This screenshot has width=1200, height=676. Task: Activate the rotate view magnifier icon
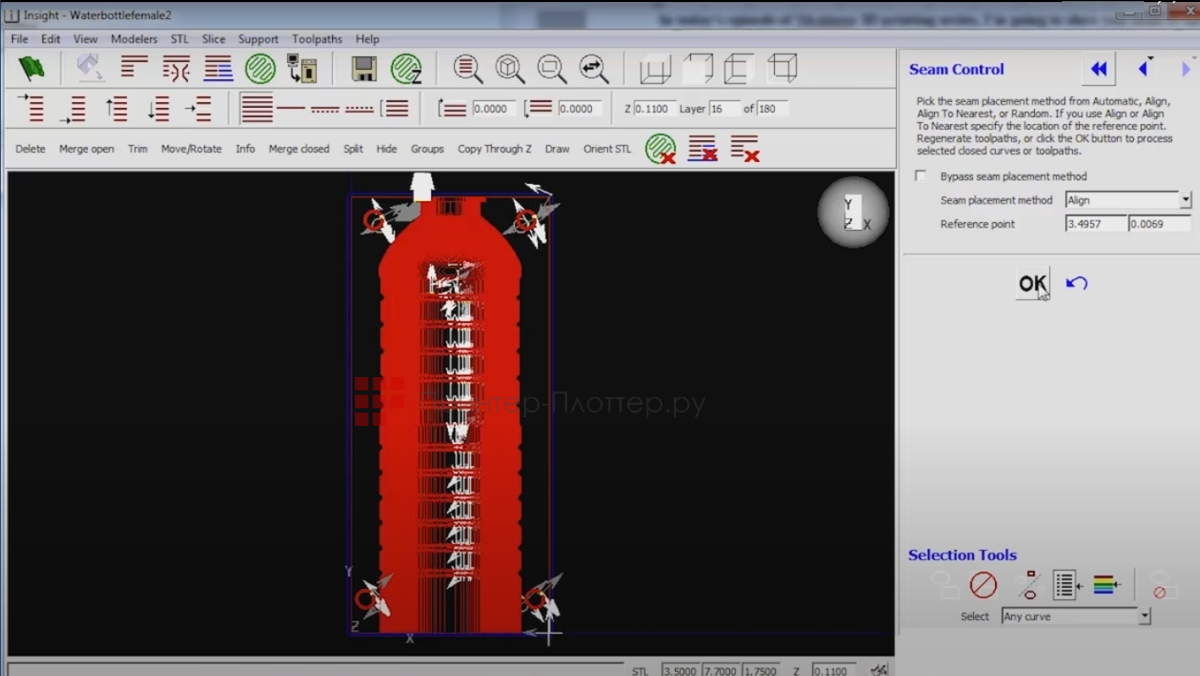click(x=592, y=68)
